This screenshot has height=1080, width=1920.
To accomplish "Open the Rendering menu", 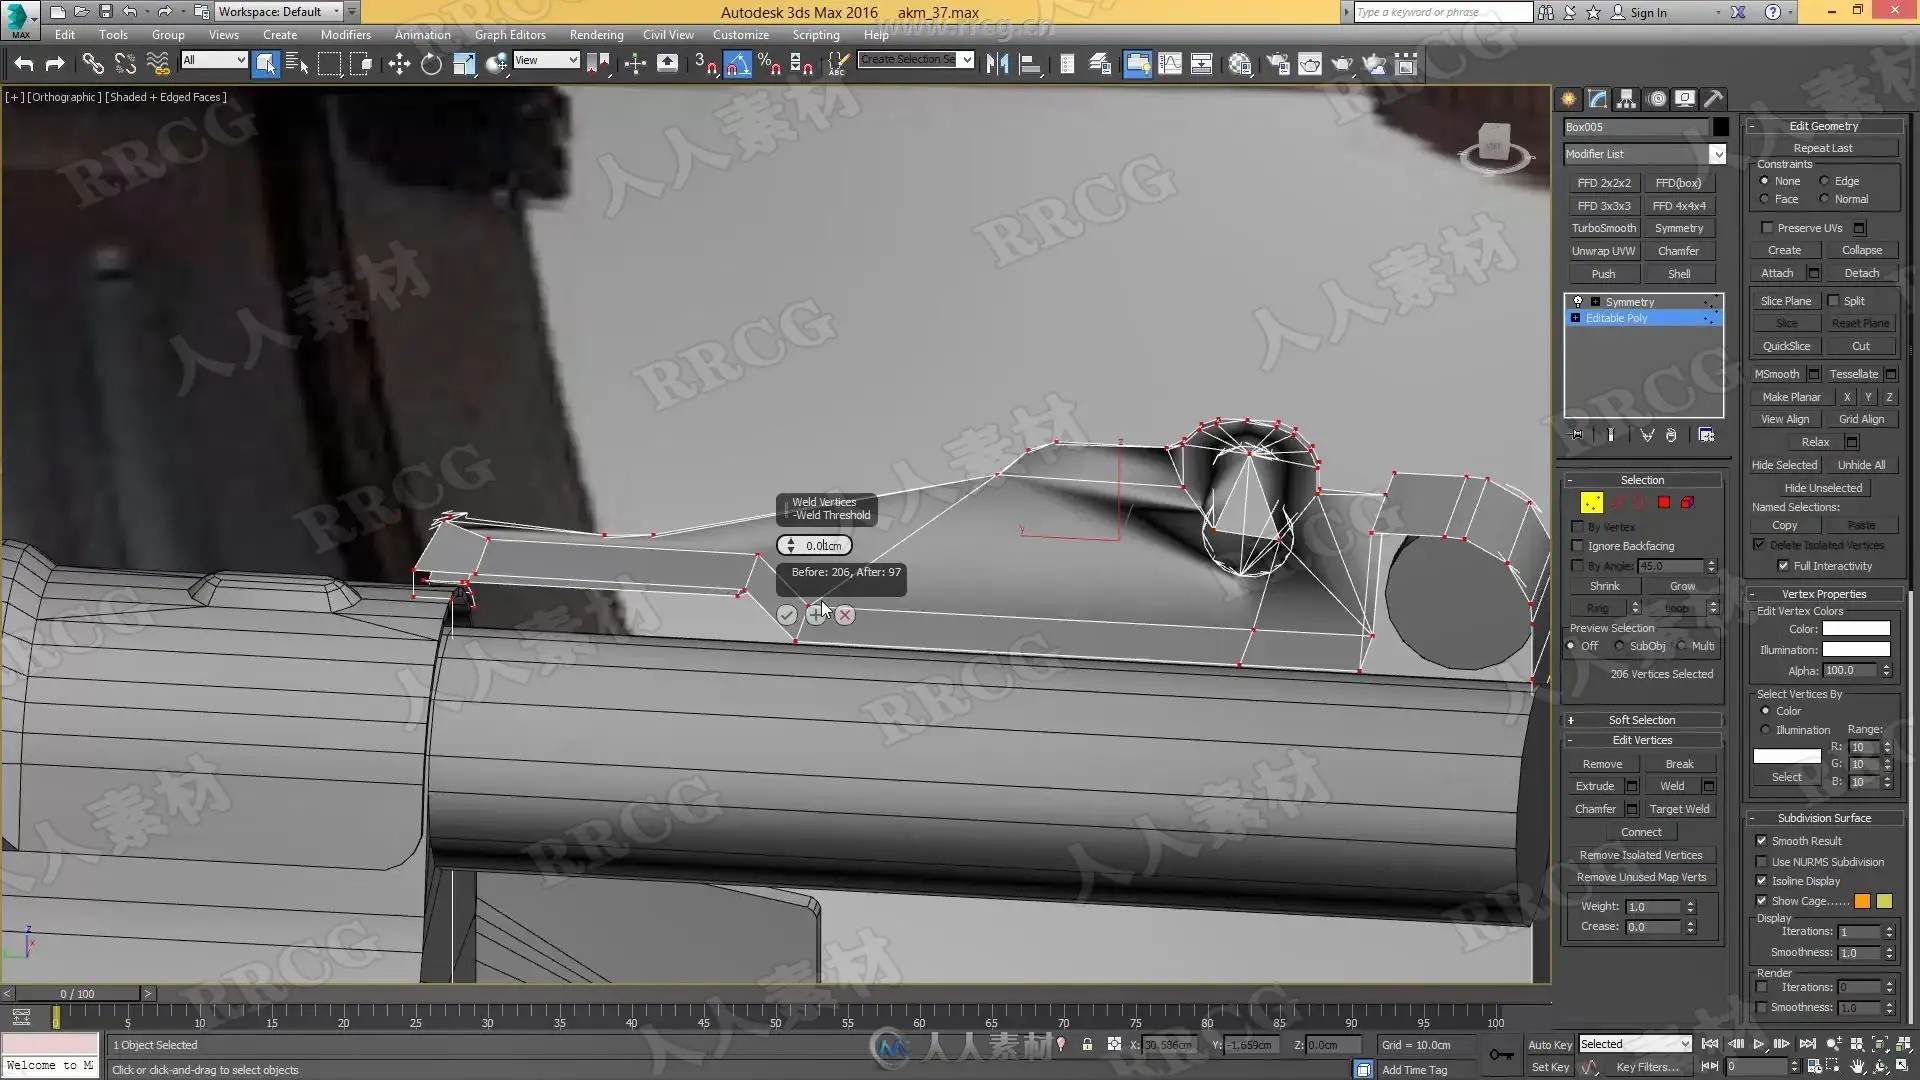I will coord(596,35).
